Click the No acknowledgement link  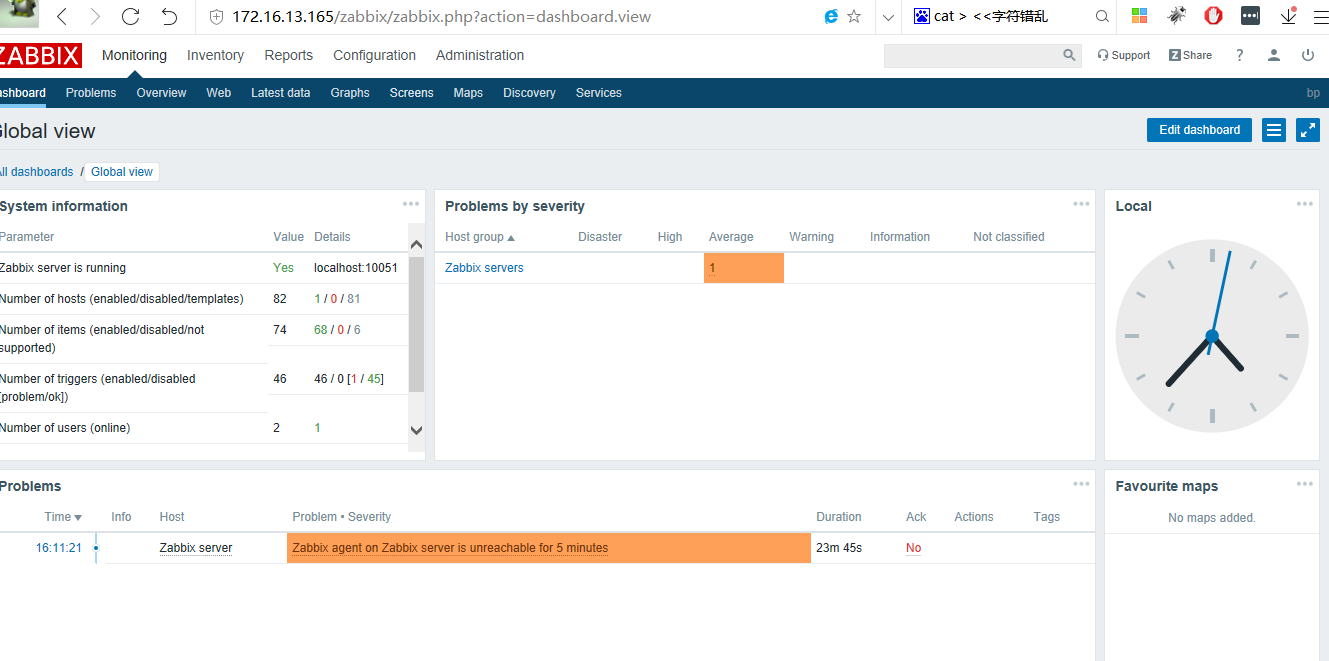pyautogui.click(x=914, y=548)
